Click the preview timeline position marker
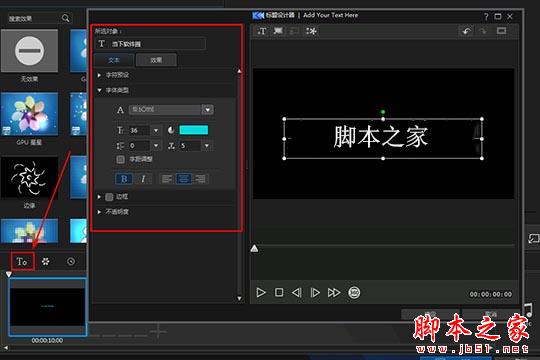 click(254, 248)
